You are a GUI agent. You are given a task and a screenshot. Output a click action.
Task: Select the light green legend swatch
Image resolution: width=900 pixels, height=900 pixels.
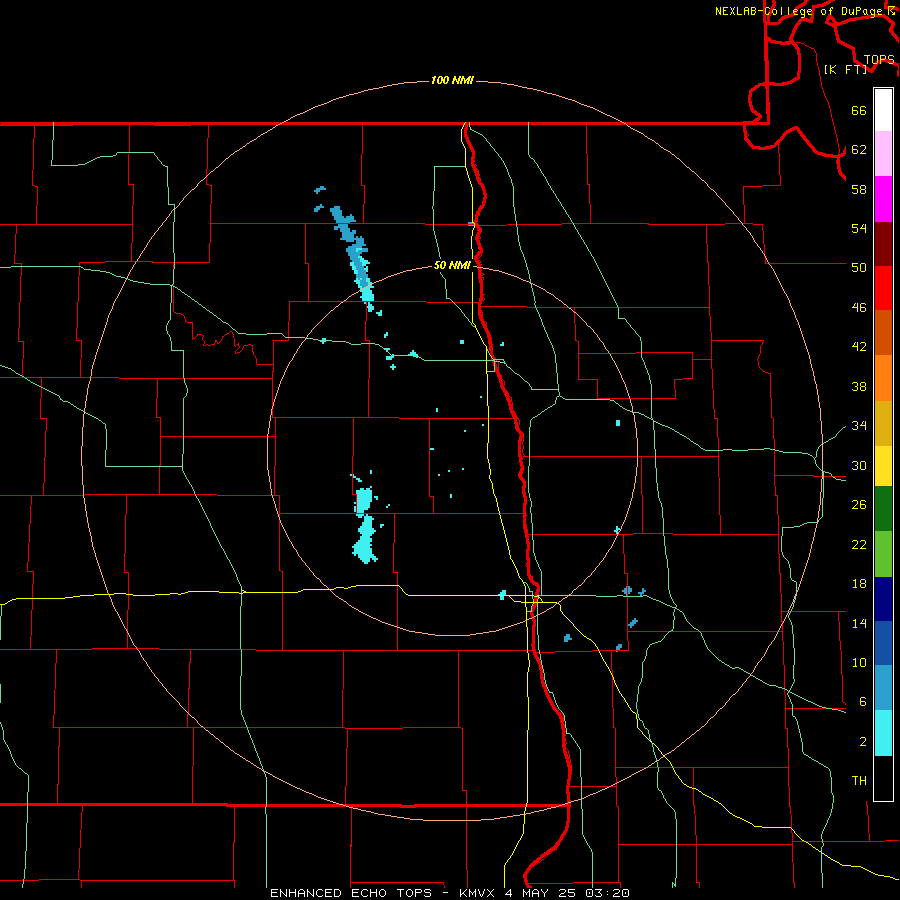(883, 554)
